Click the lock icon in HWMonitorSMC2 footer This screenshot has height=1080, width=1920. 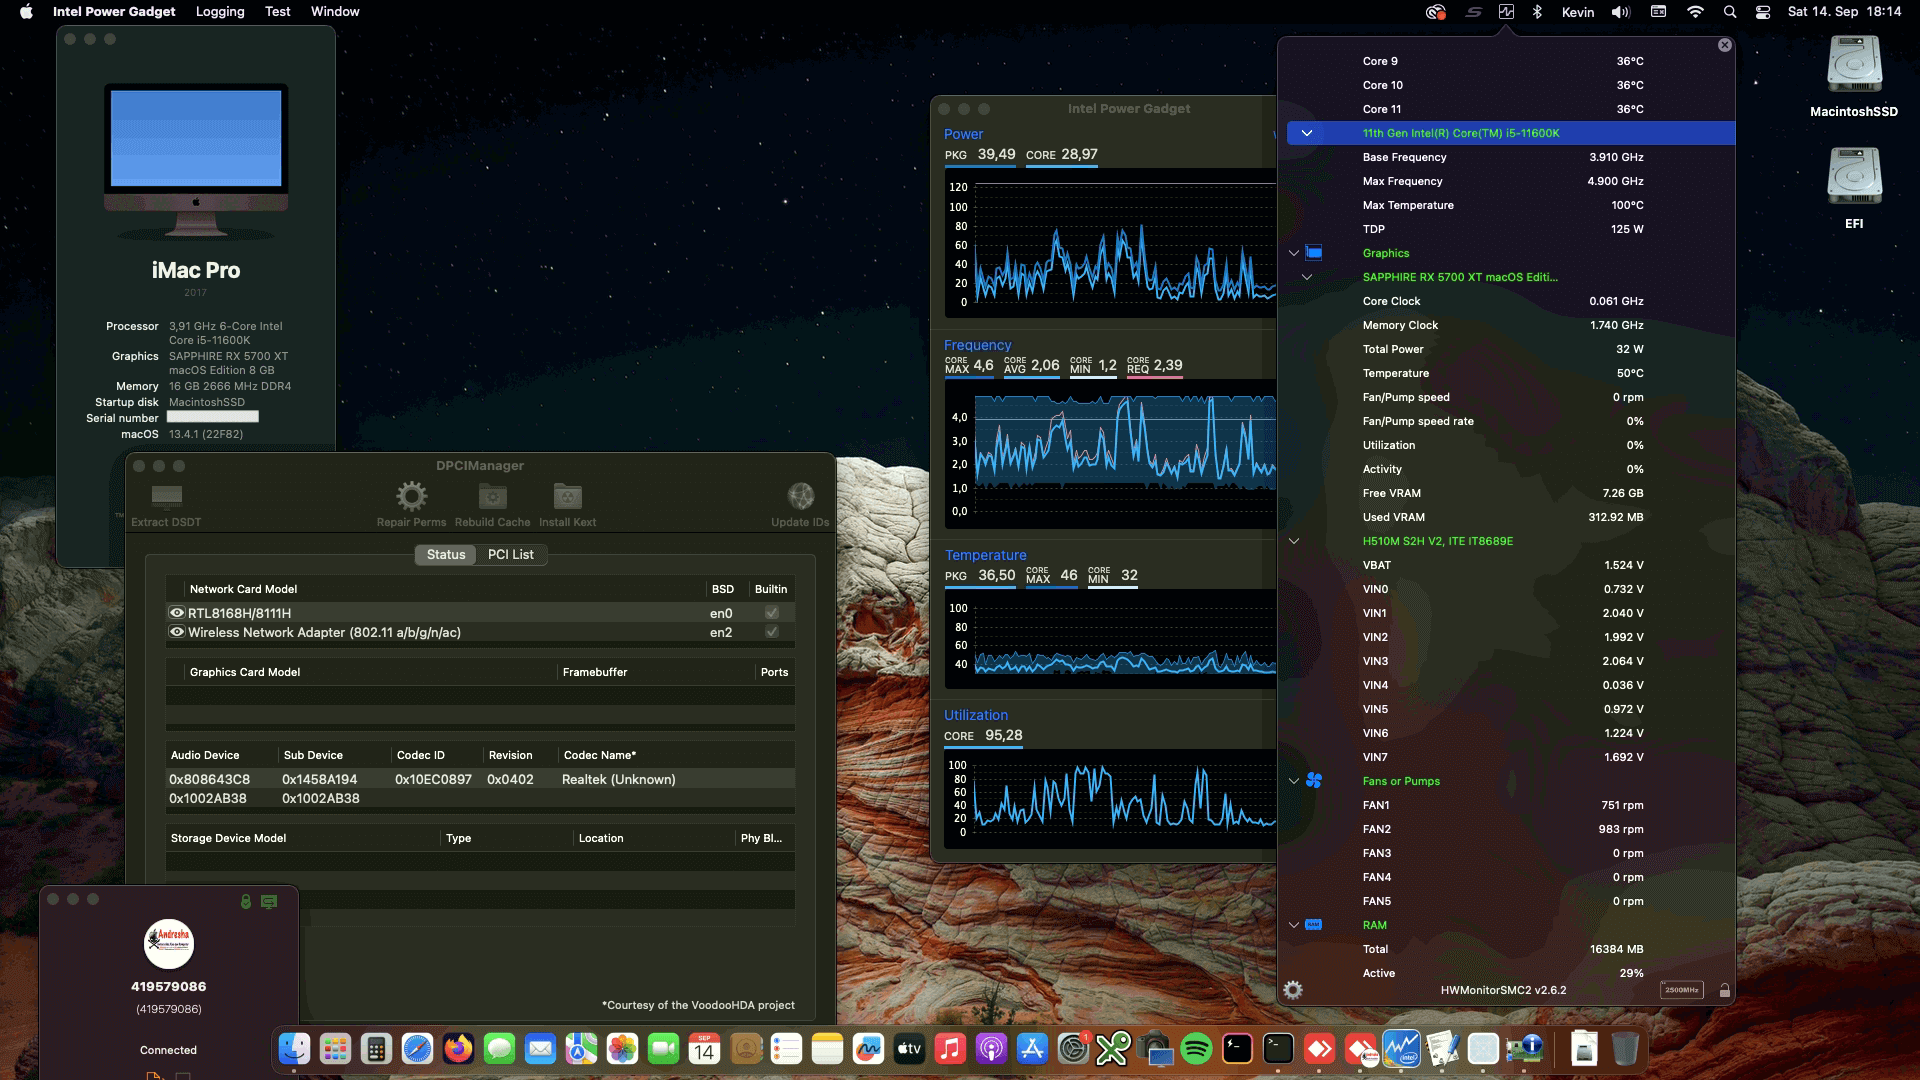[1724, 990]
